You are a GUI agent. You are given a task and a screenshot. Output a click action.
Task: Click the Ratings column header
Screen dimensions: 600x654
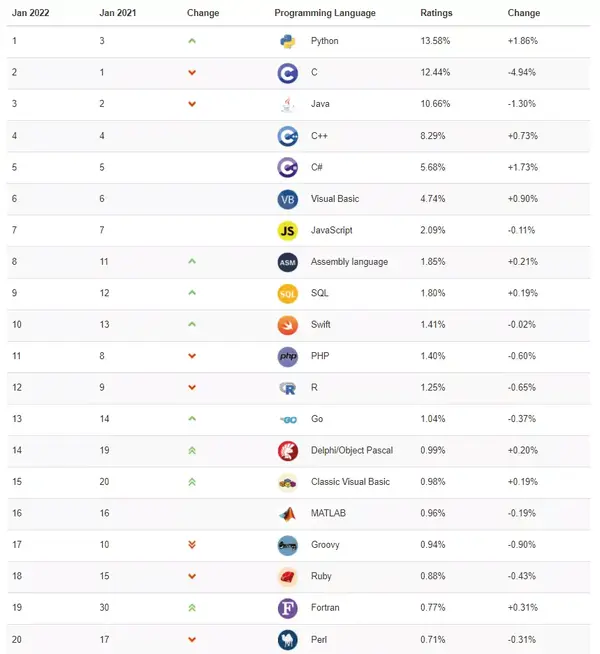[437, 13]
